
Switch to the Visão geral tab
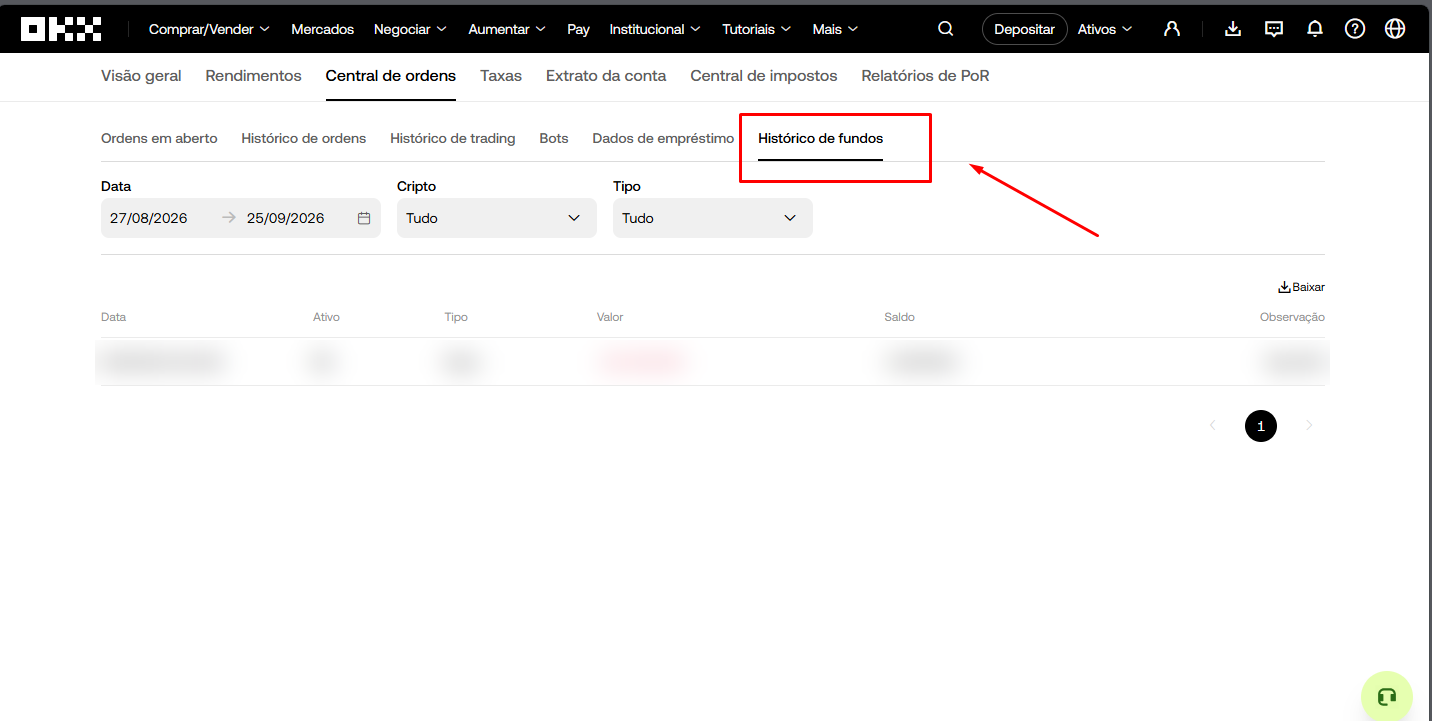pyautogui.click(x=141, y=76)
